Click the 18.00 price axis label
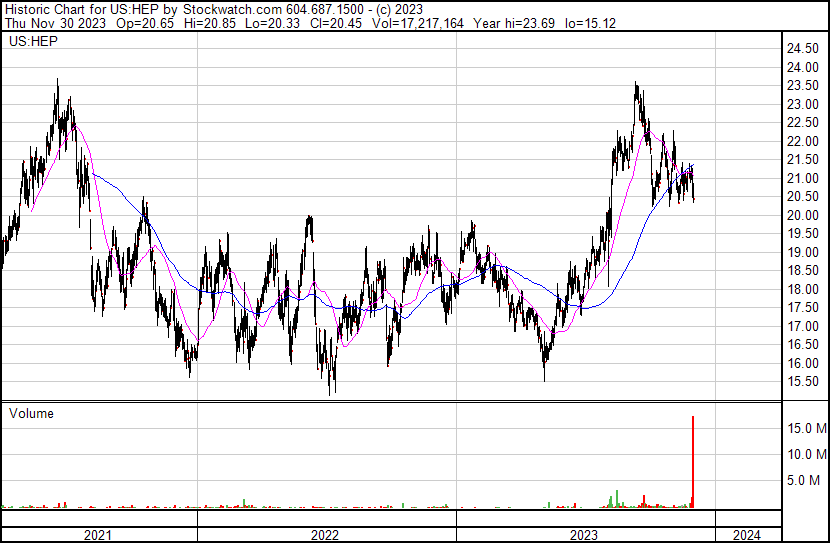 [803, 289]
